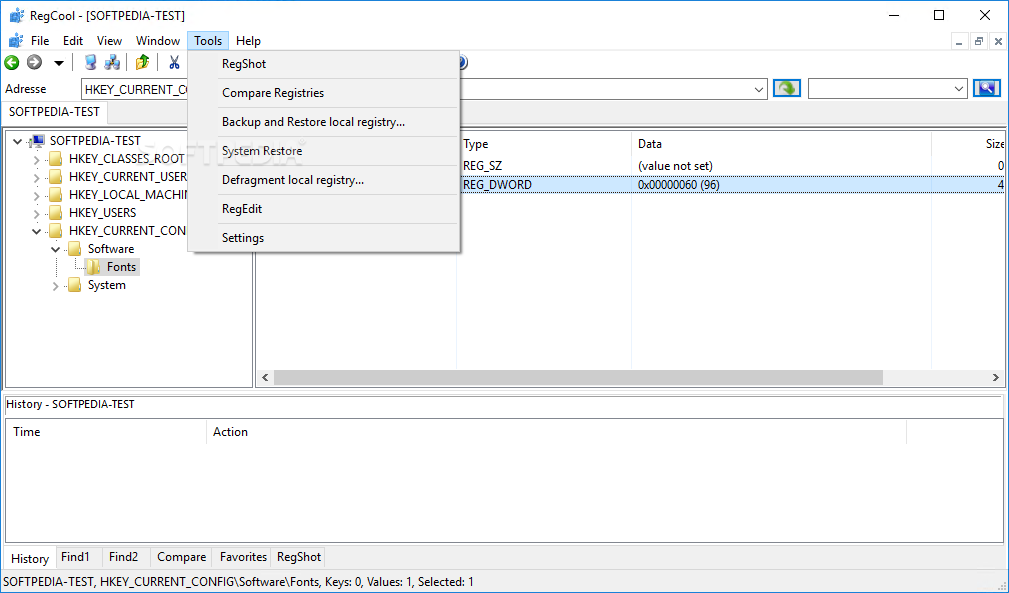This screenshot has height=593, width=1009.
Task: Choose Defragment local registry
Action: click(x=324, y=179)
